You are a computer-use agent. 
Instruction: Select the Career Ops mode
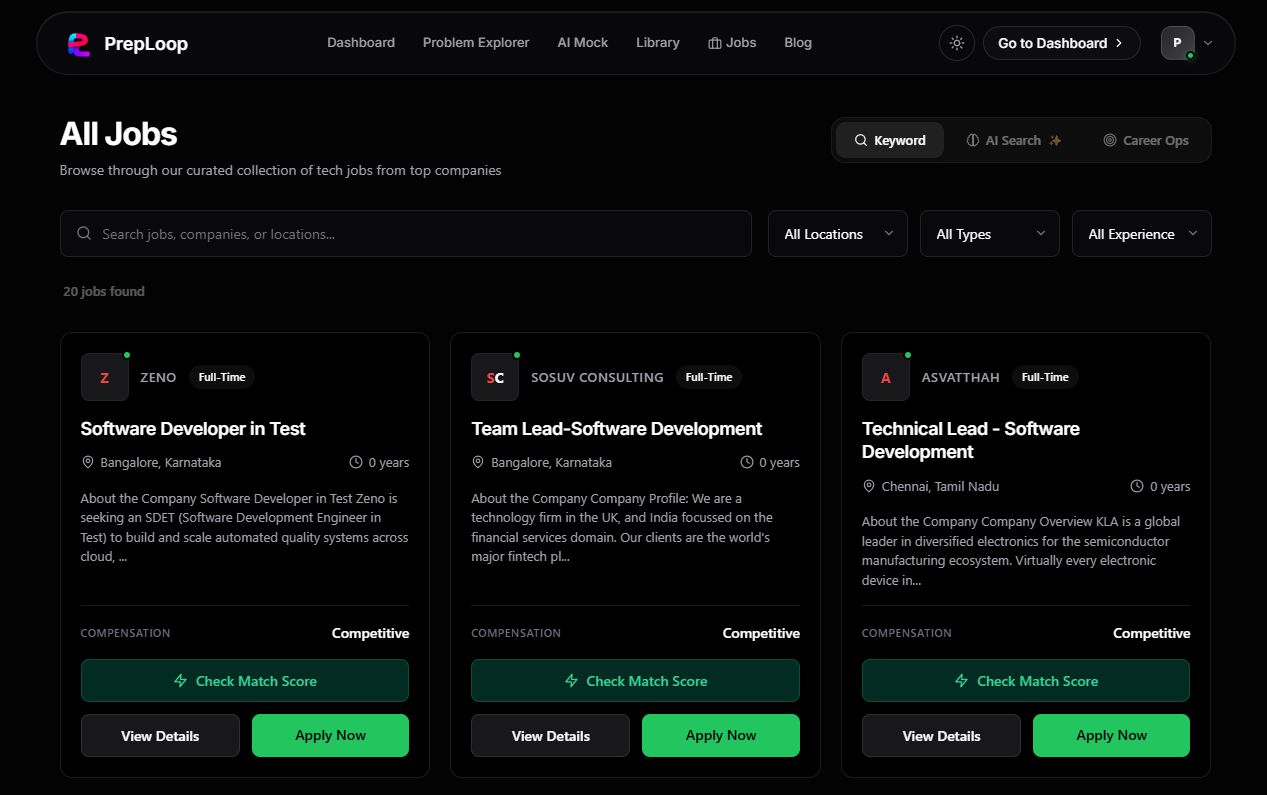[1145, 140]
